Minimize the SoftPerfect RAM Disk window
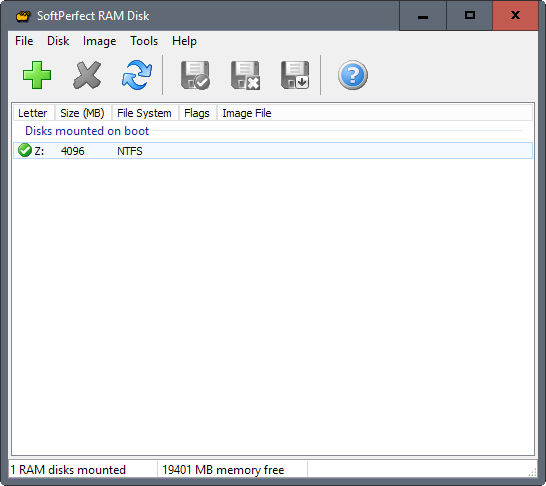546x486 pixels. pyautogui.click(x=423, y=16)
